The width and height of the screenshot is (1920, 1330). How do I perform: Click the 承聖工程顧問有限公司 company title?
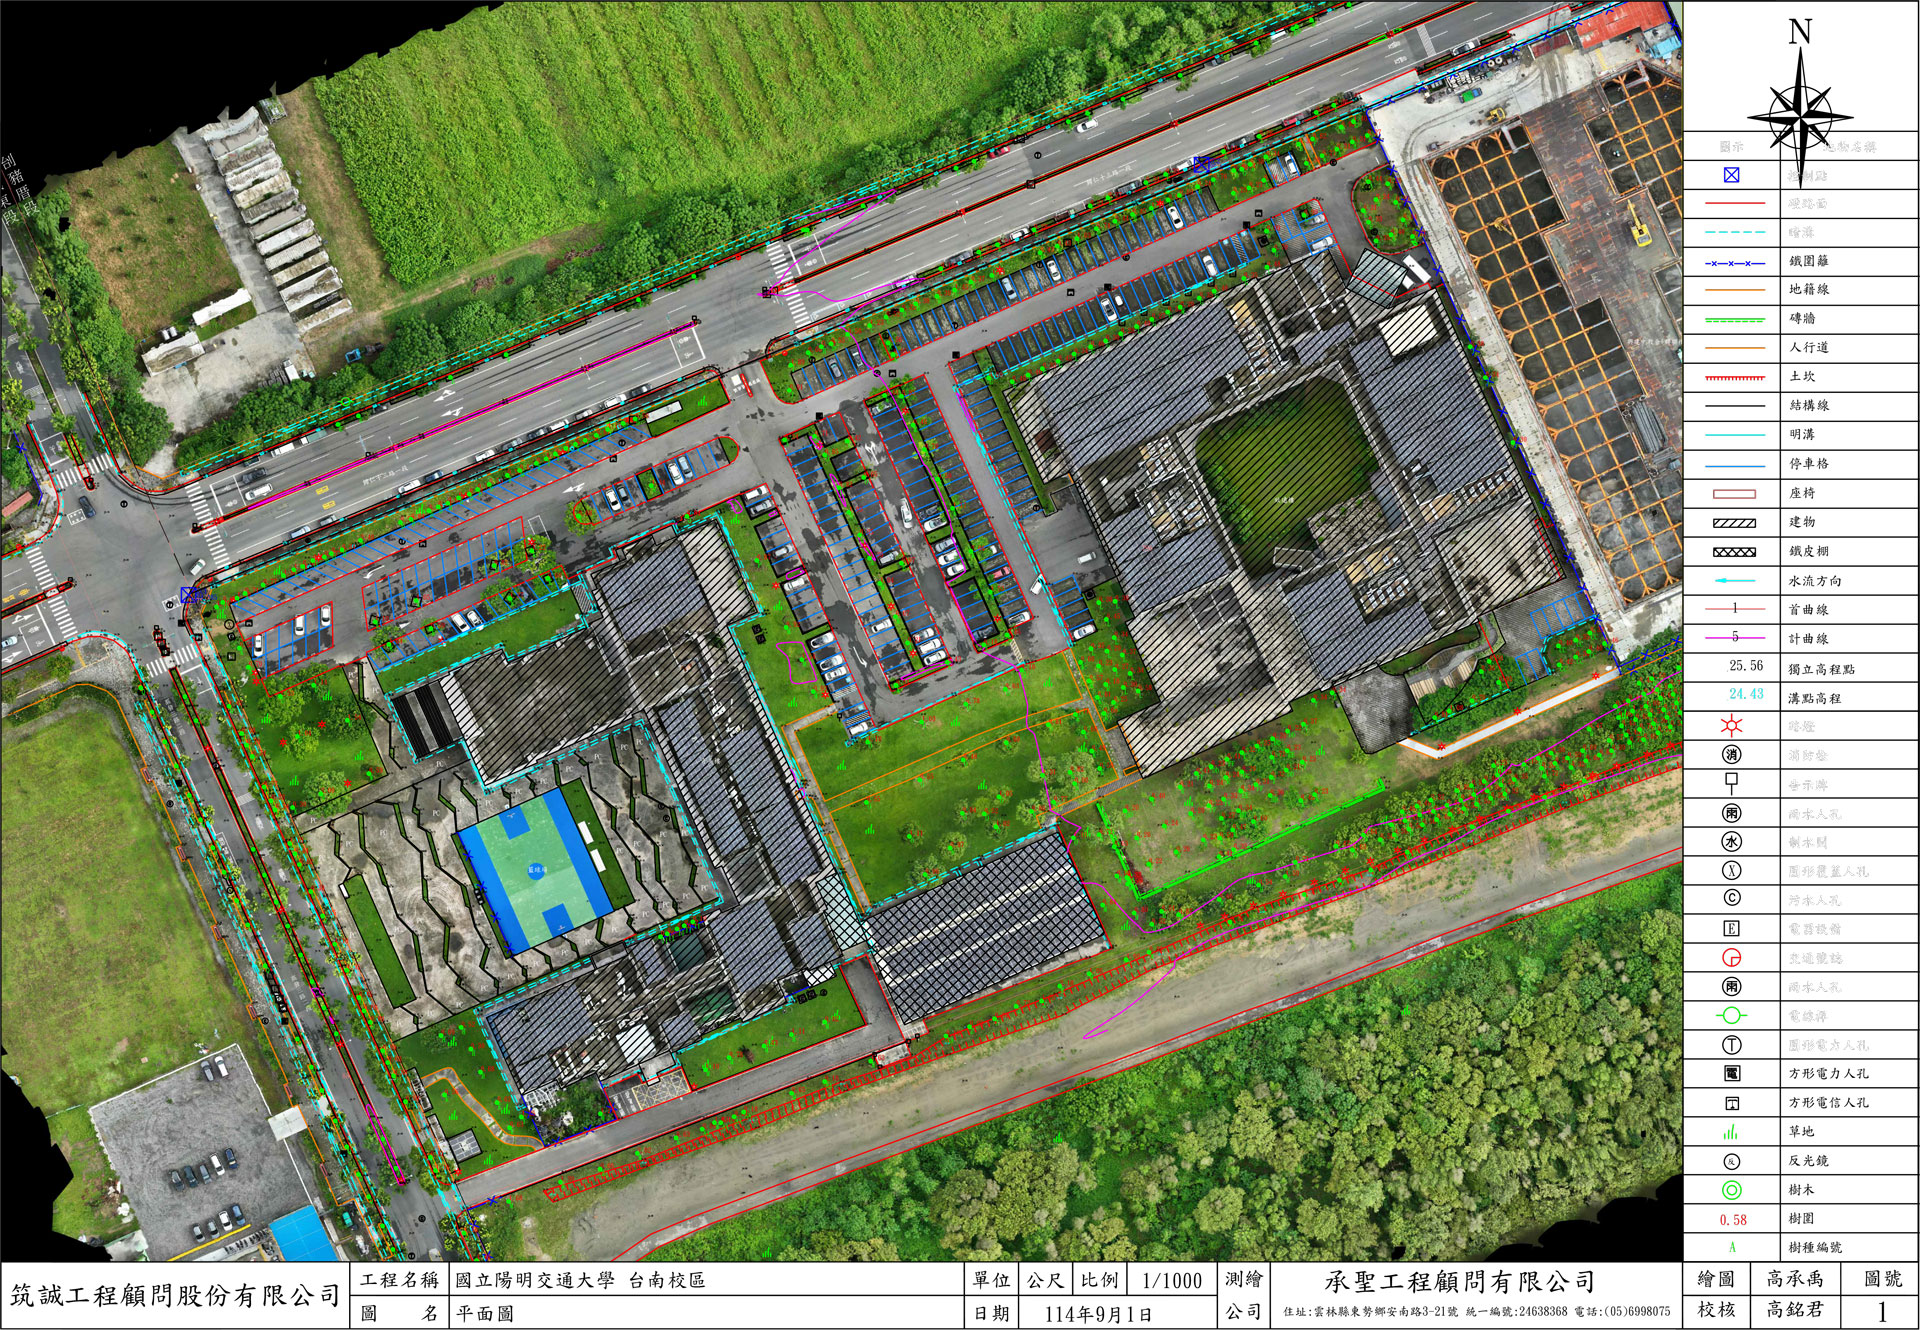coord(1459,1282)
